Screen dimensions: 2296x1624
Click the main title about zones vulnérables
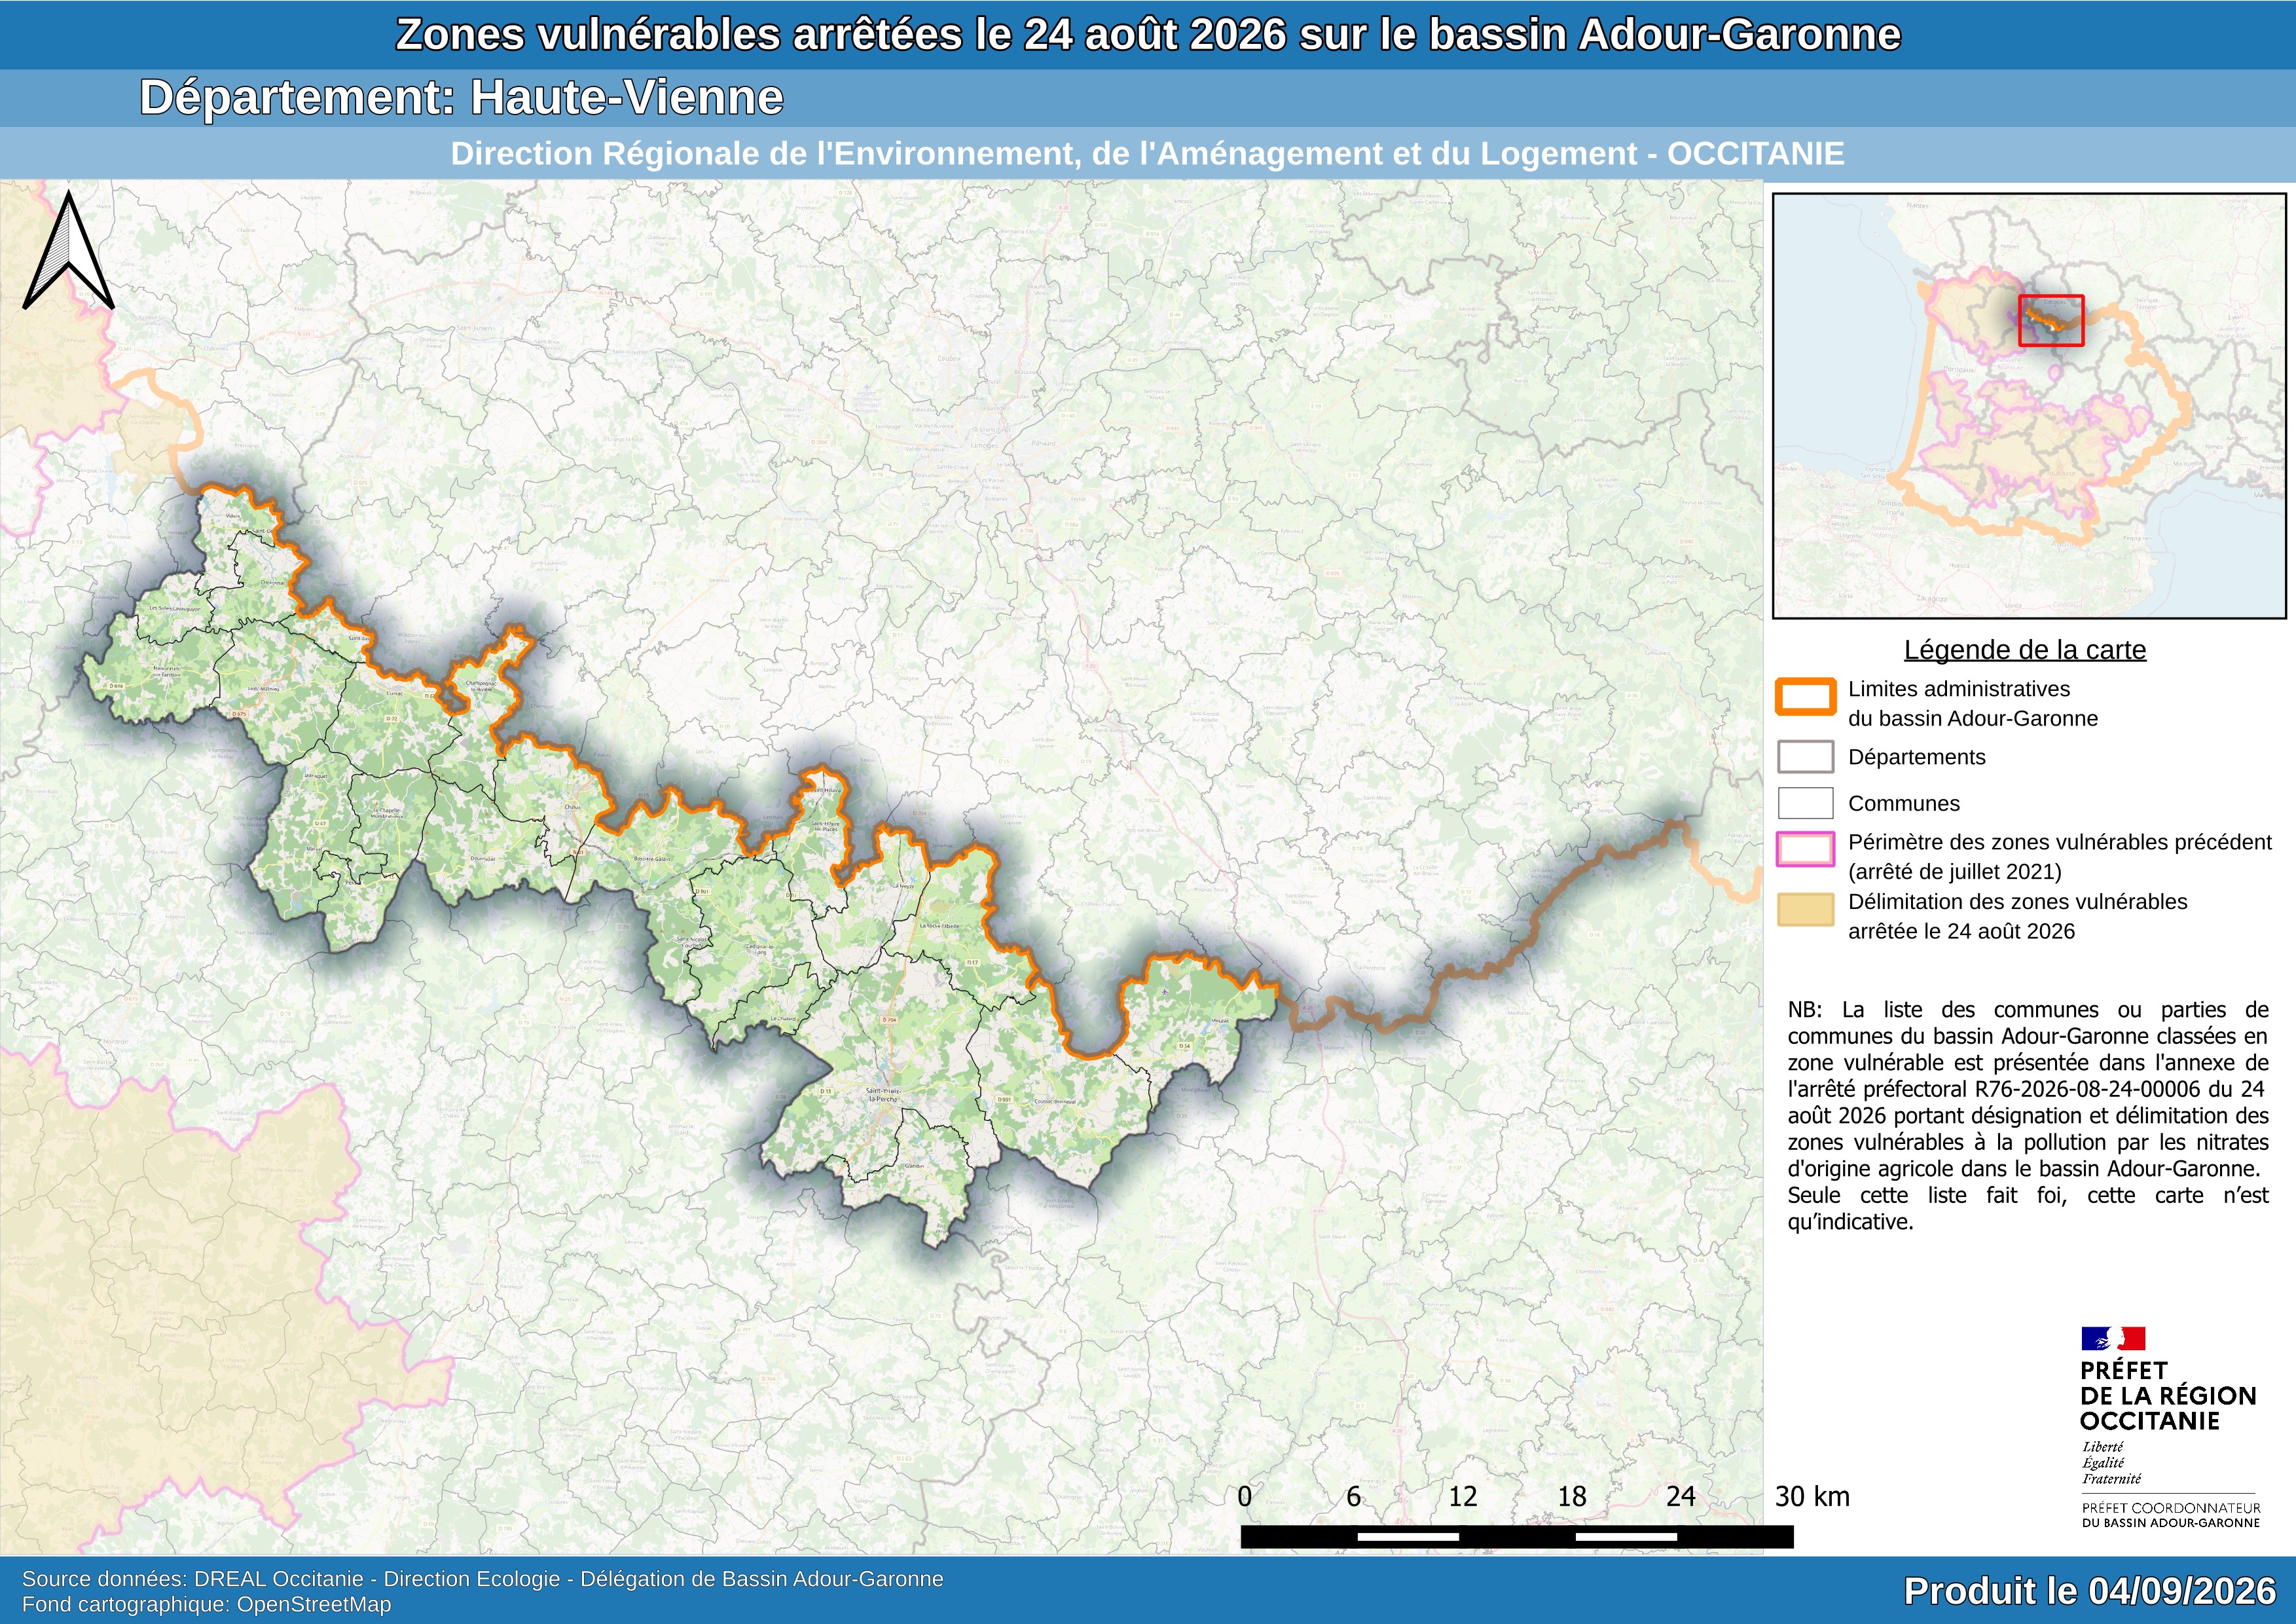(x=1148, y=34)
